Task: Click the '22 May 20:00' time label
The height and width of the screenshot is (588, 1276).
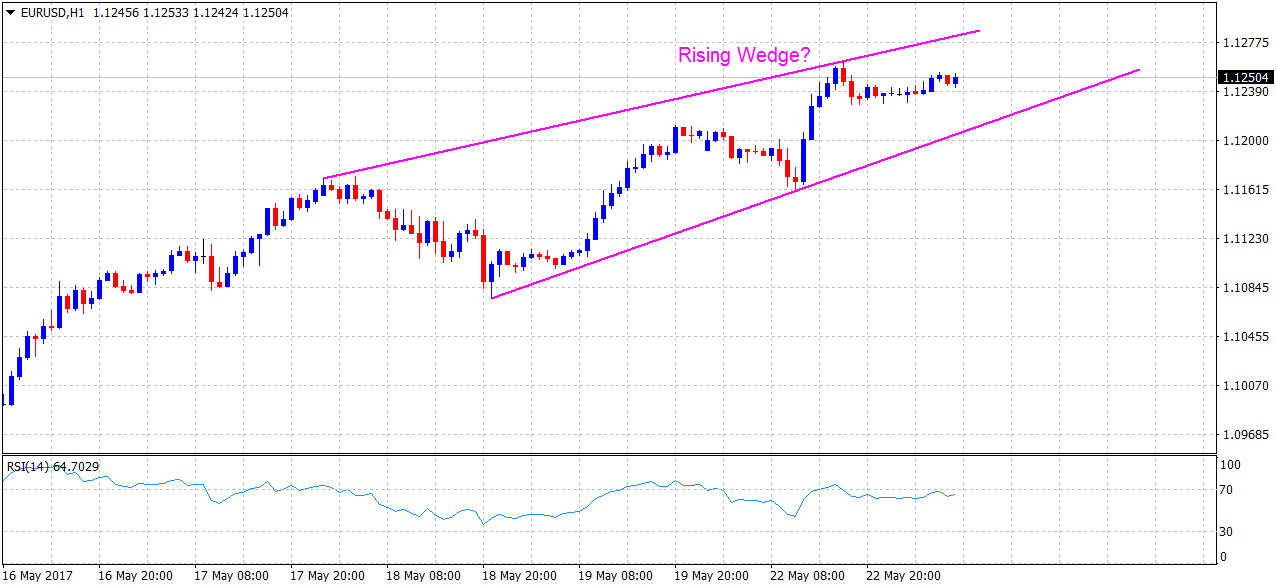Action: 903,576
